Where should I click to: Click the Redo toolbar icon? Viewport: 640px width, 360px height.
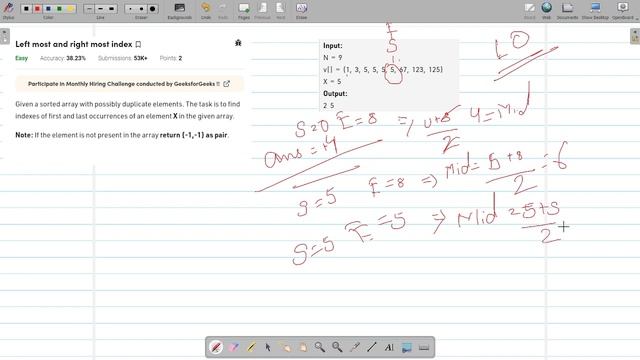(223, 11)
